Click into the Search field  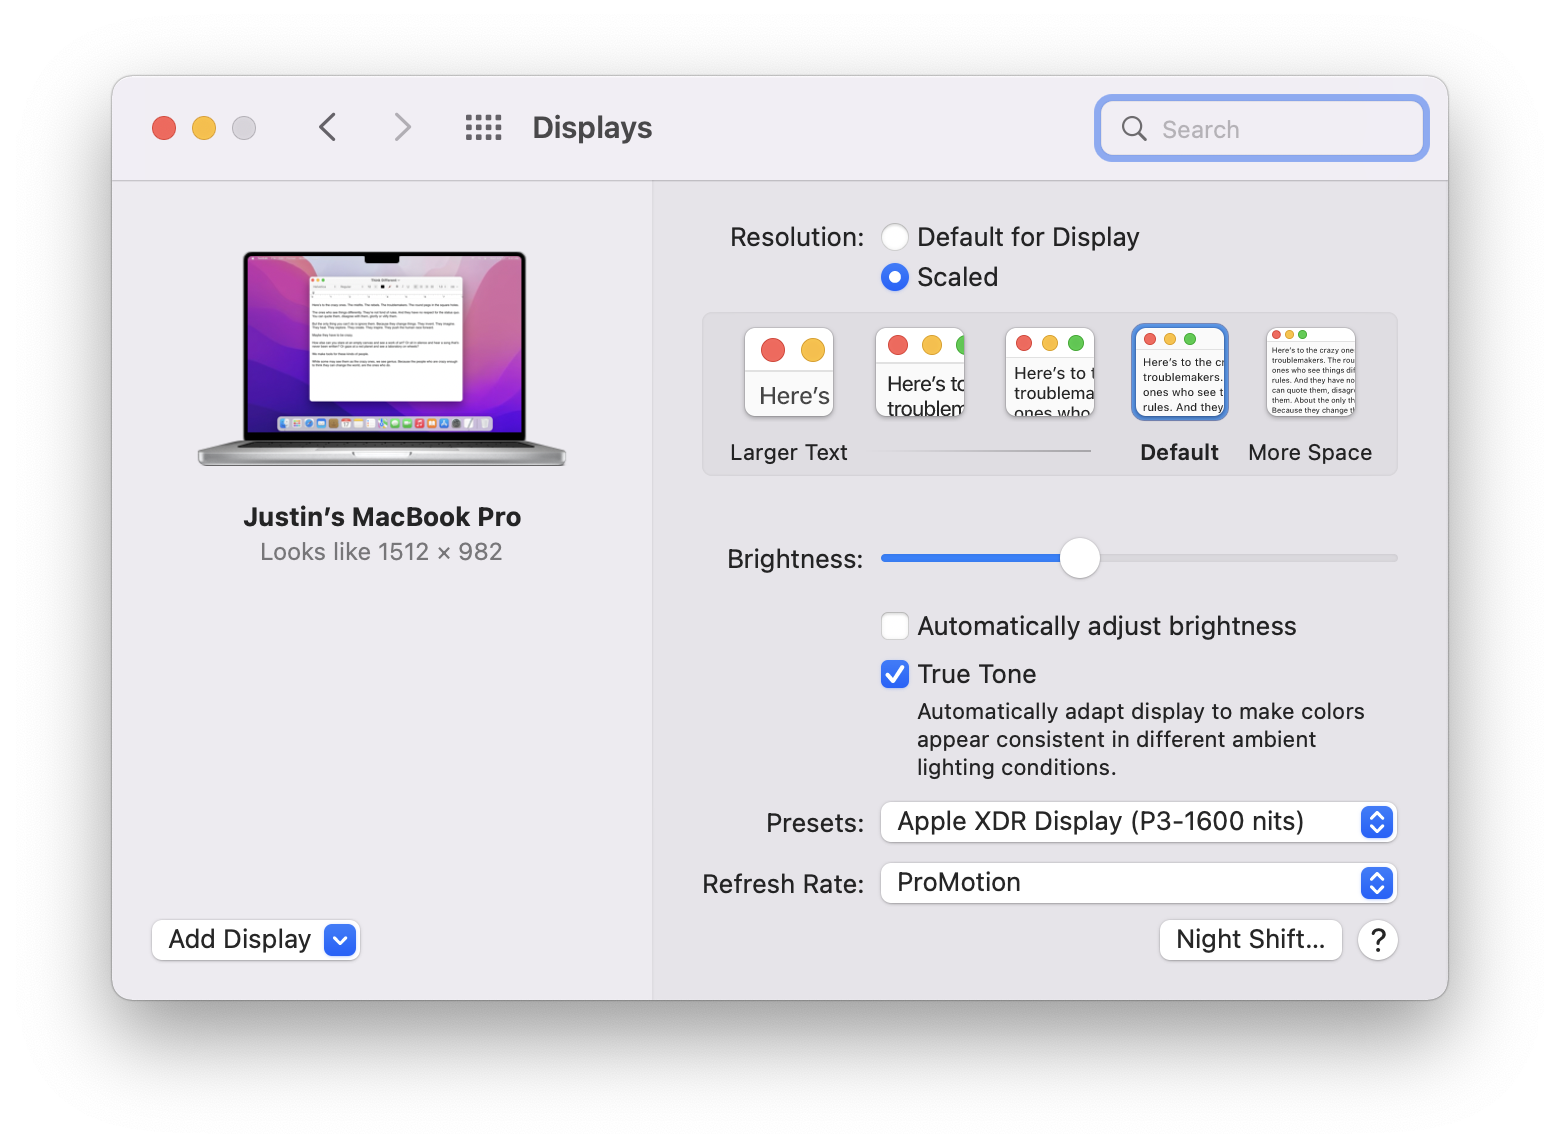(x=1262, y=128)
